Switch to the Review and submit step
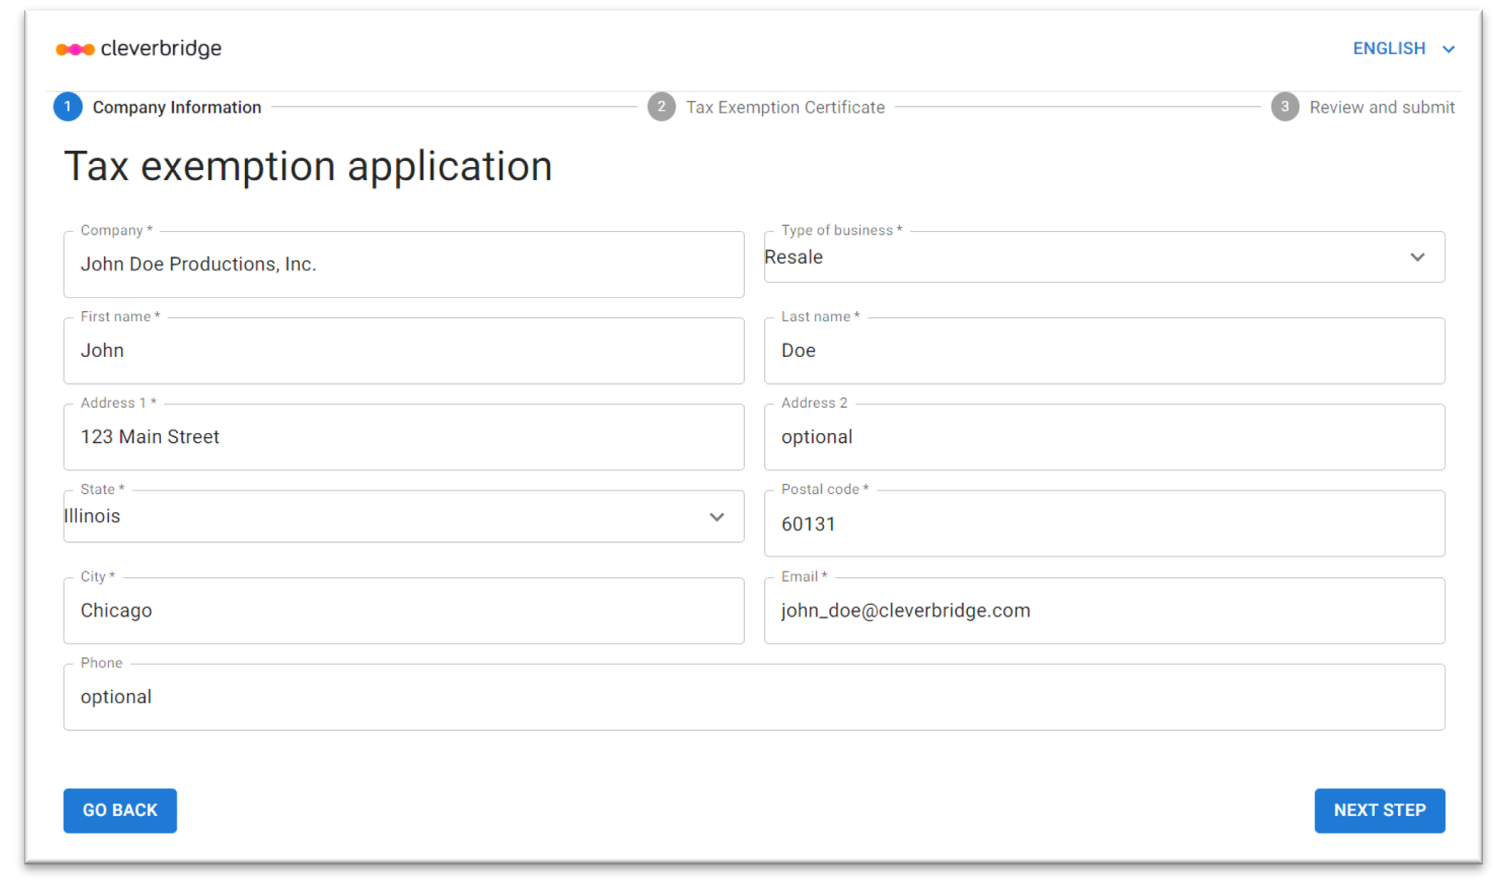The height and width of the screenshot is (885, 1503). click(x=1381, y=107)
